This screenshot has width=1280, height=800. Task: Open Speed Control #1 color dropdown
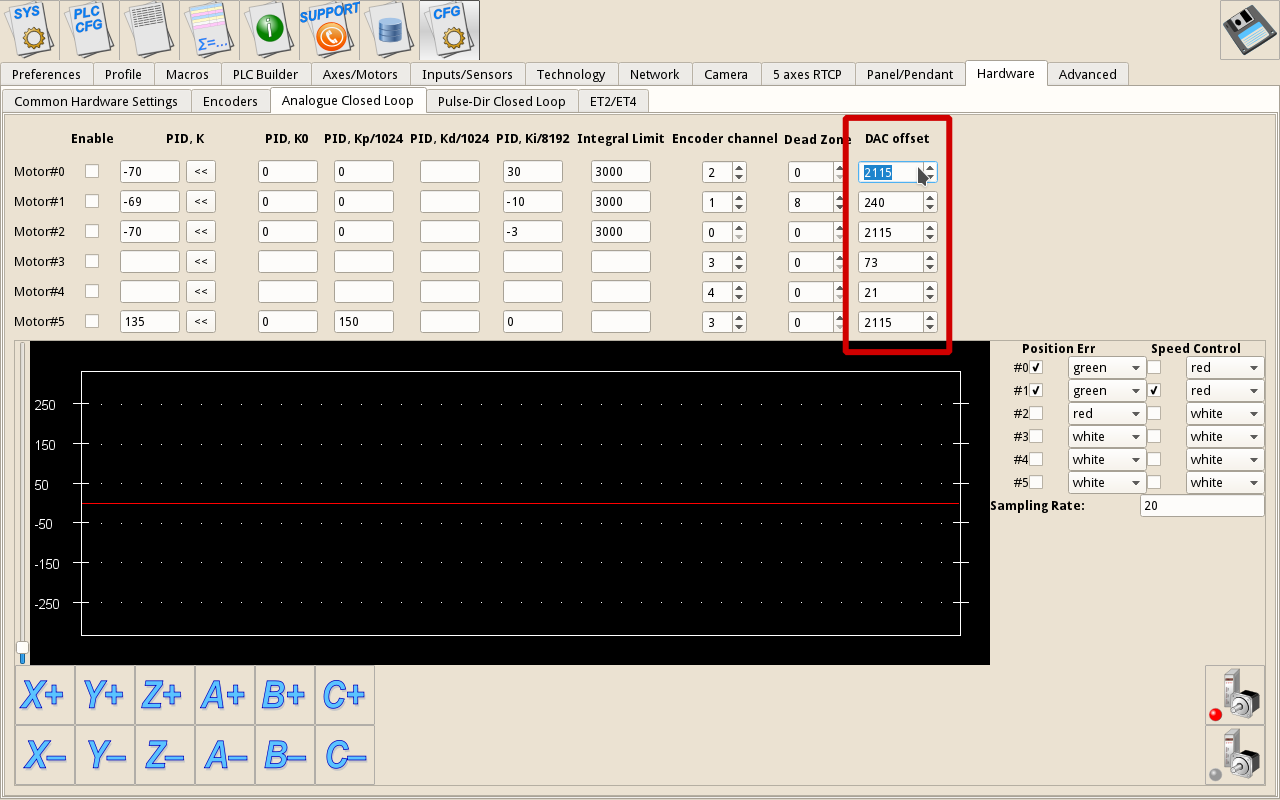tap(1224, 391)
